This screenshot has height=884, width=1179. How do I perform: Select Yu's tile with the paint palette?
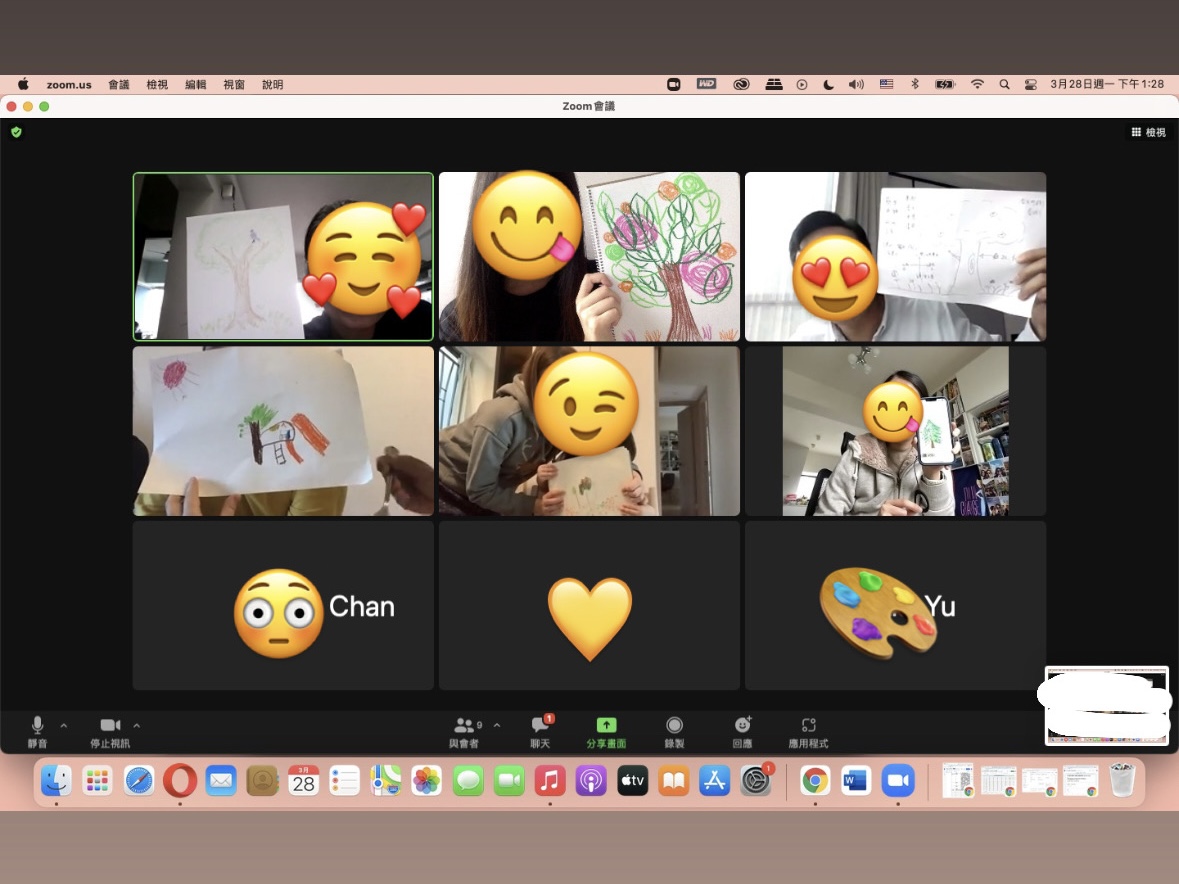point(895,606)
